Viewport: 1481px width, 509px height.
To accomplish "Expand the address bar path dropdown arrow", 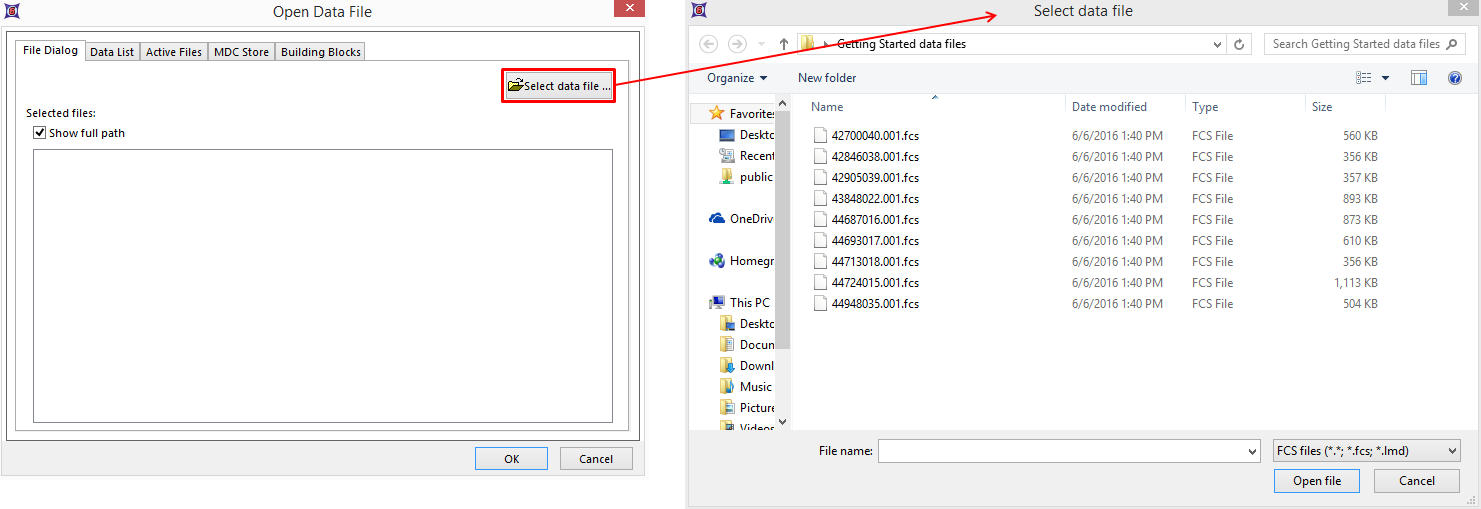I will point(1217,44).
